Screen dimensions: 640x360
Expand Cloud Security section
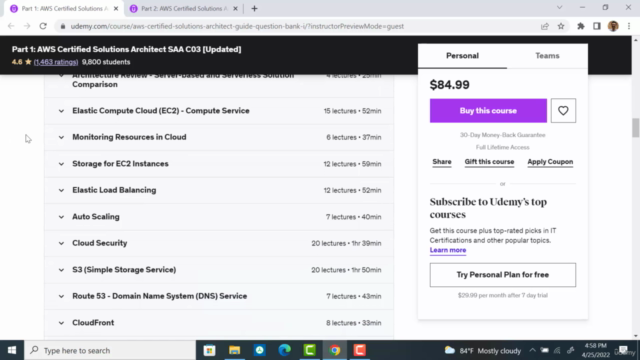click(61, 243)
